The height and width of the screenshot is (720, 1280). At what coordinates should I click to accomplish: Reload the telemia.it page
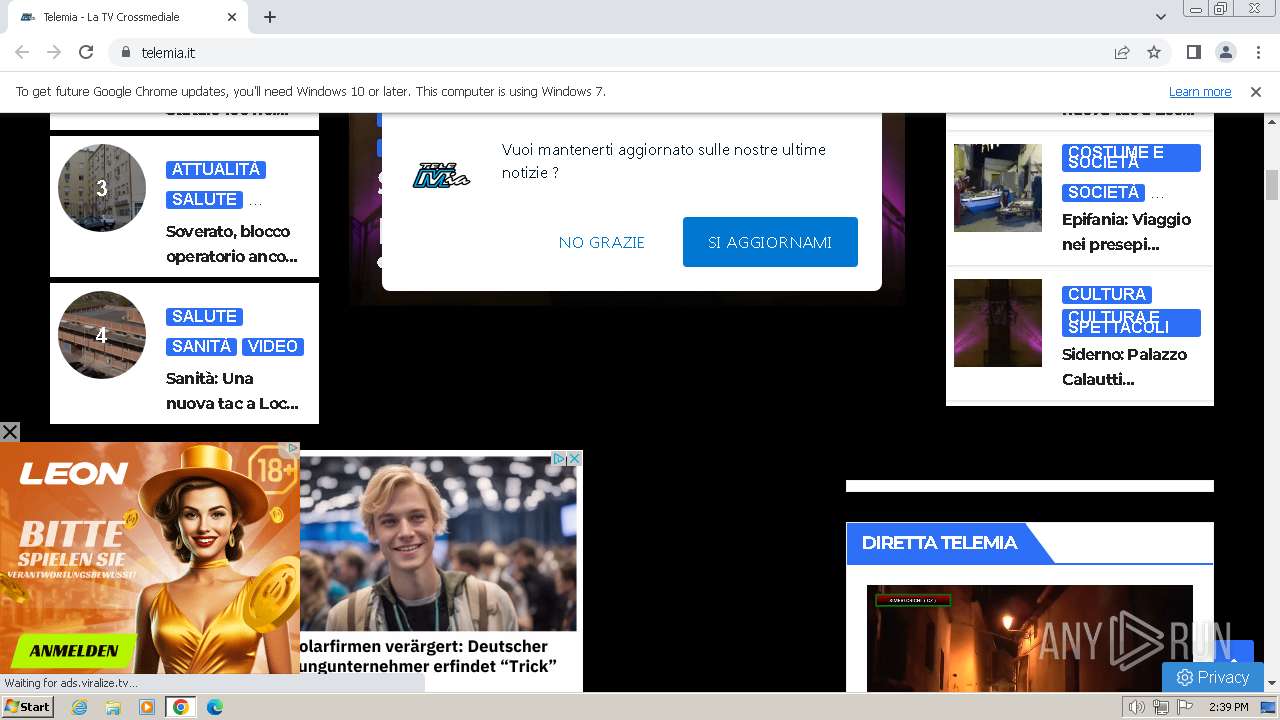point(86,52)
